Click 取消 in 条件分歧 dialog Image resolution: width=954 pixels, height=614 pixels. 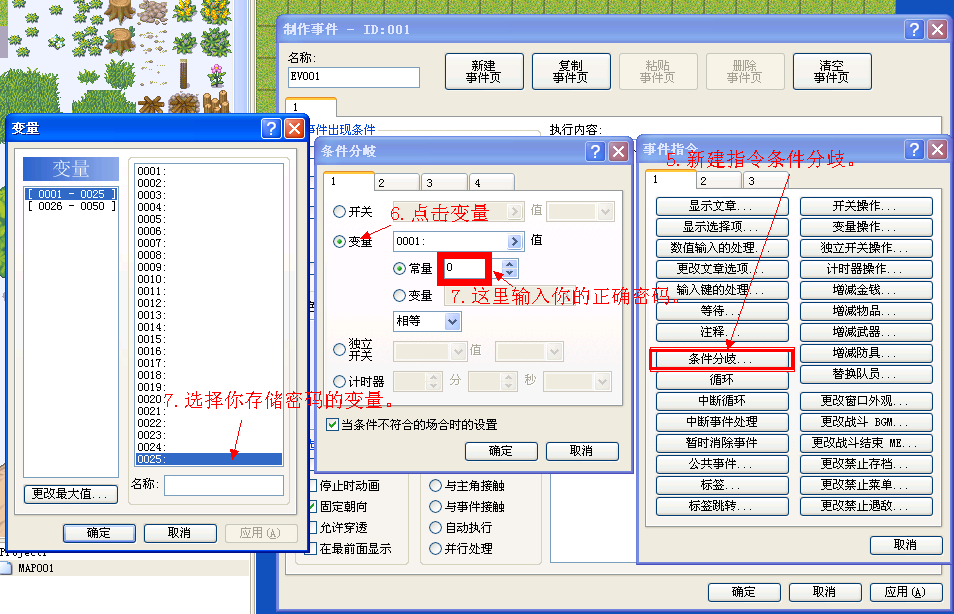pos(582,451)
